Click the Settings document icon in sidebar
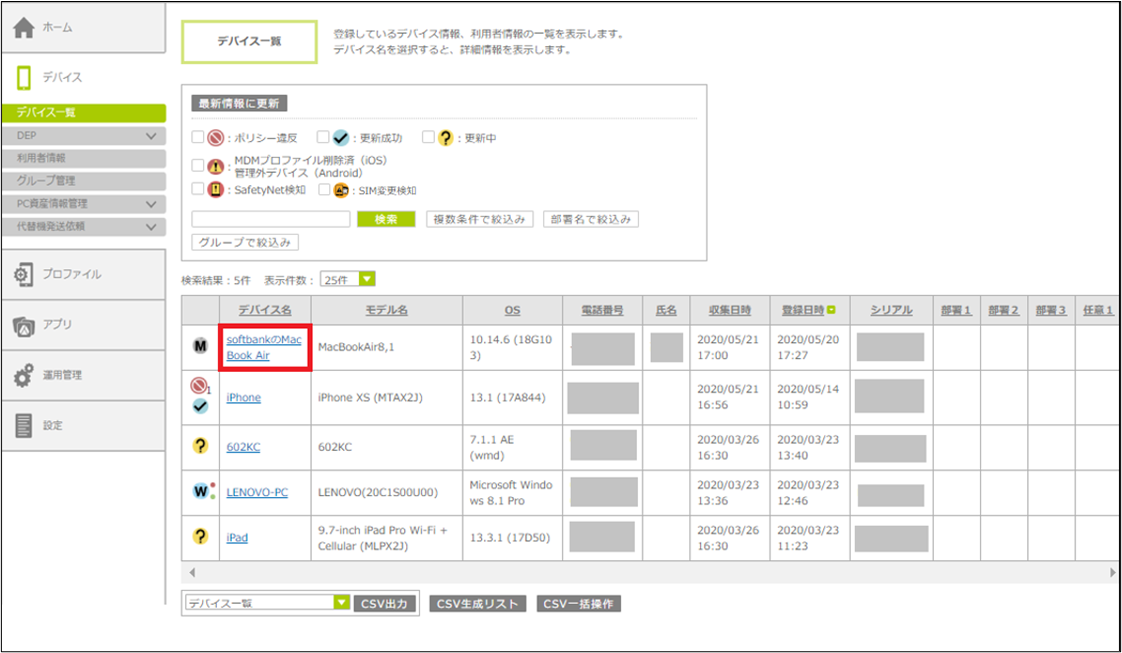 24,426
